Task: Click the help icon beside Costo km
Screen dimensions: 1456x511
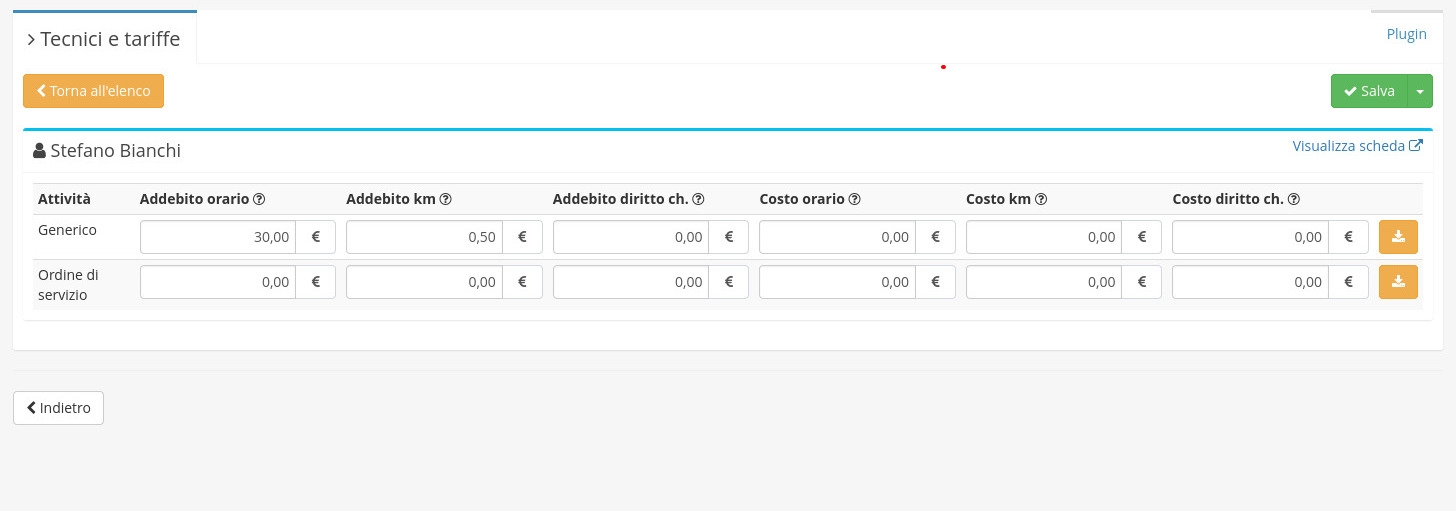Action: pos(1041,199)
